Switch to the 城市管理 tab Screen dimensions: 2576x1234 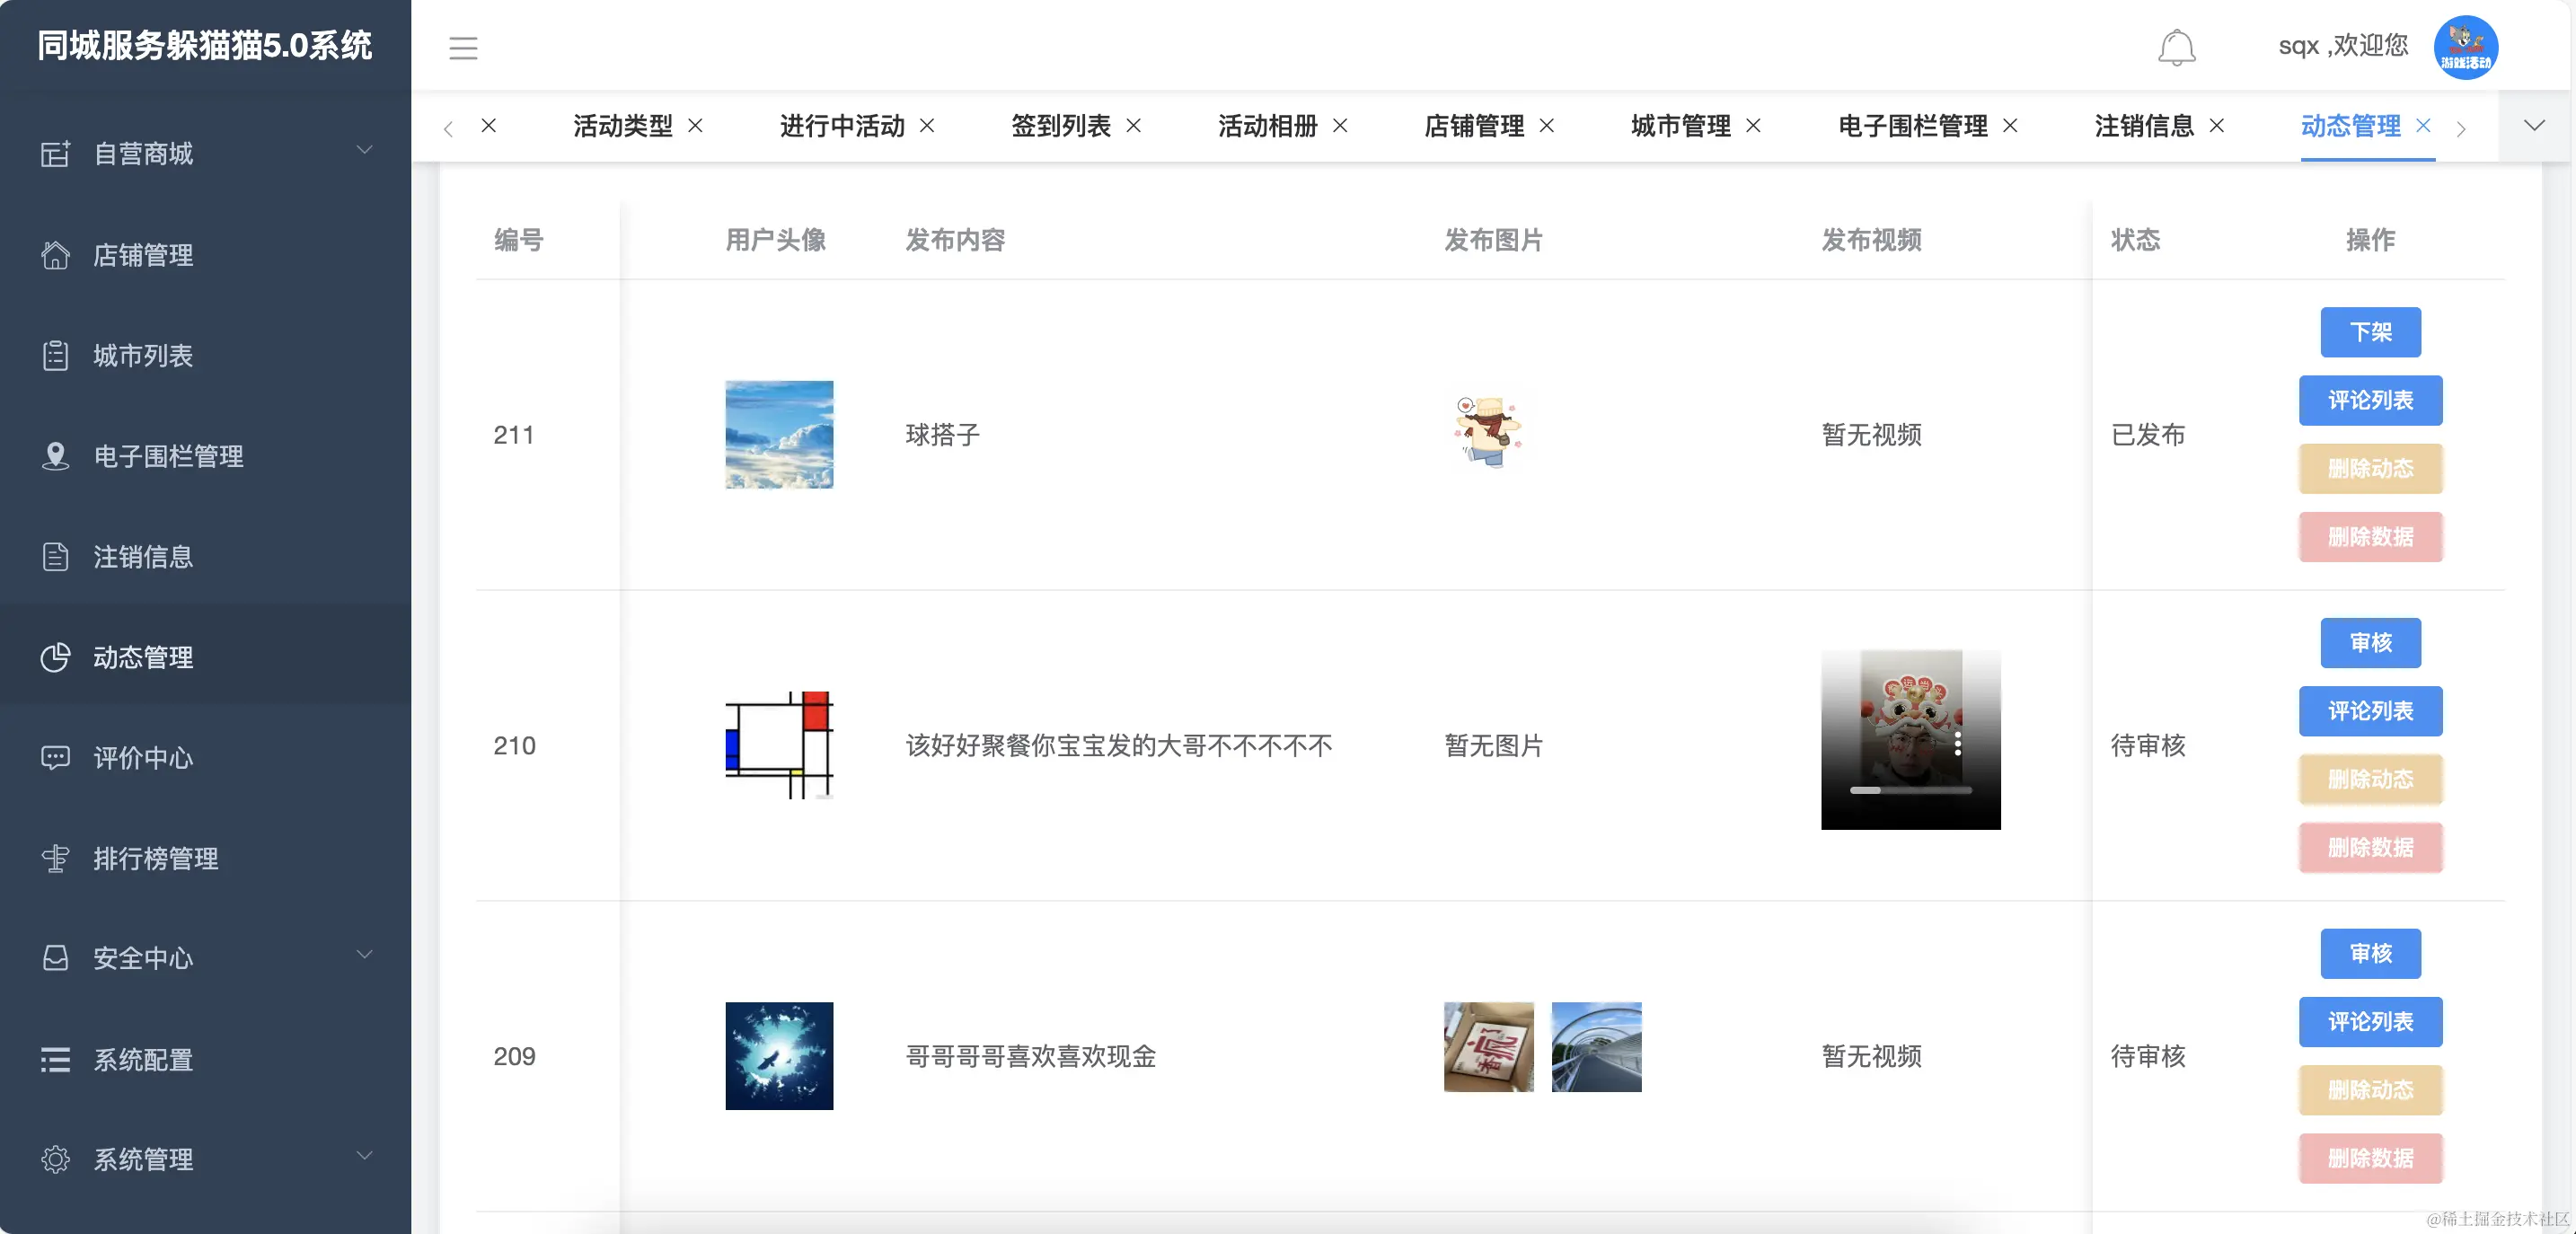1680,127
